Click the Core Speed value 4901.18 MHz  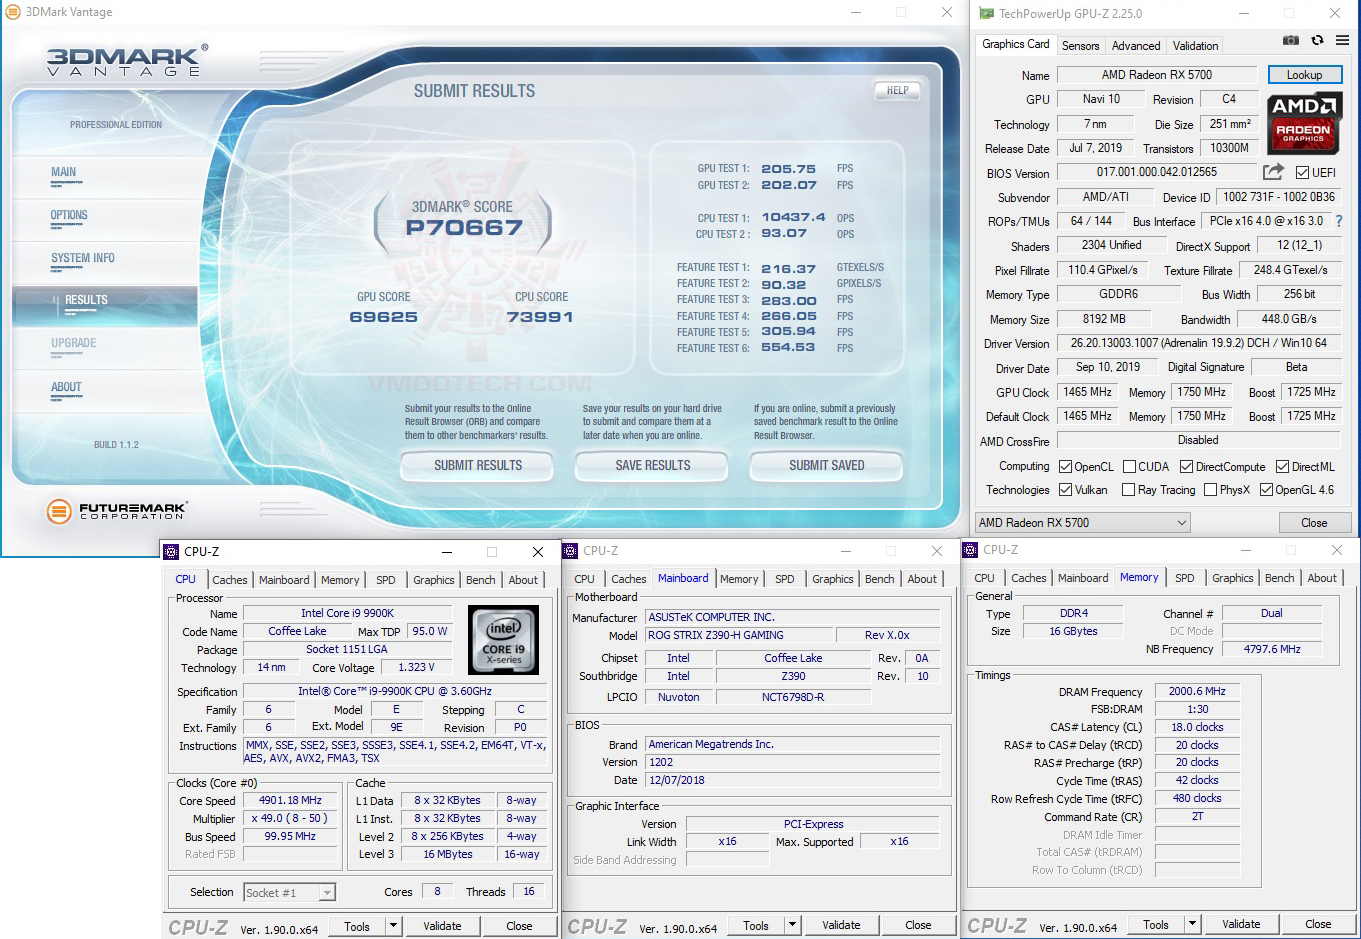click(x=290, y=800)
